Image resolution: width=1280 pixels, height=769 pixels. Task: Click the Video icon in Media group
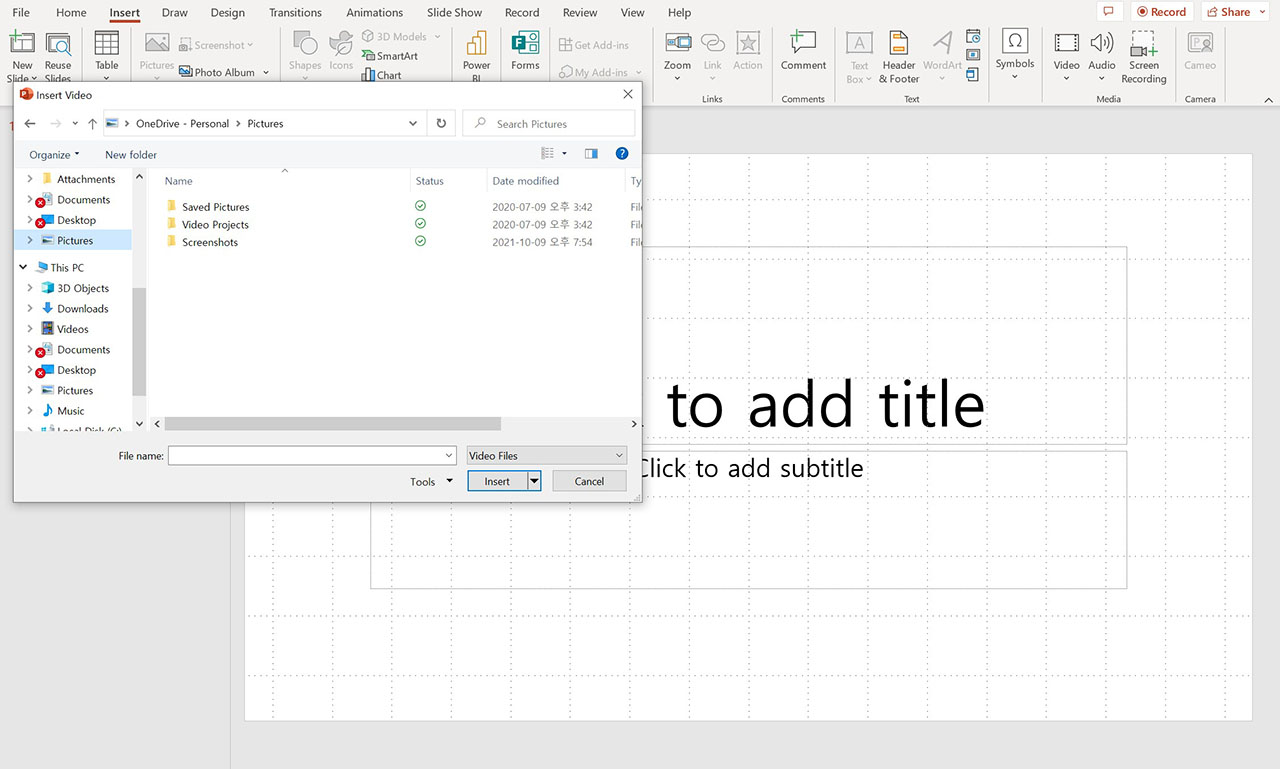(1067, 43)
